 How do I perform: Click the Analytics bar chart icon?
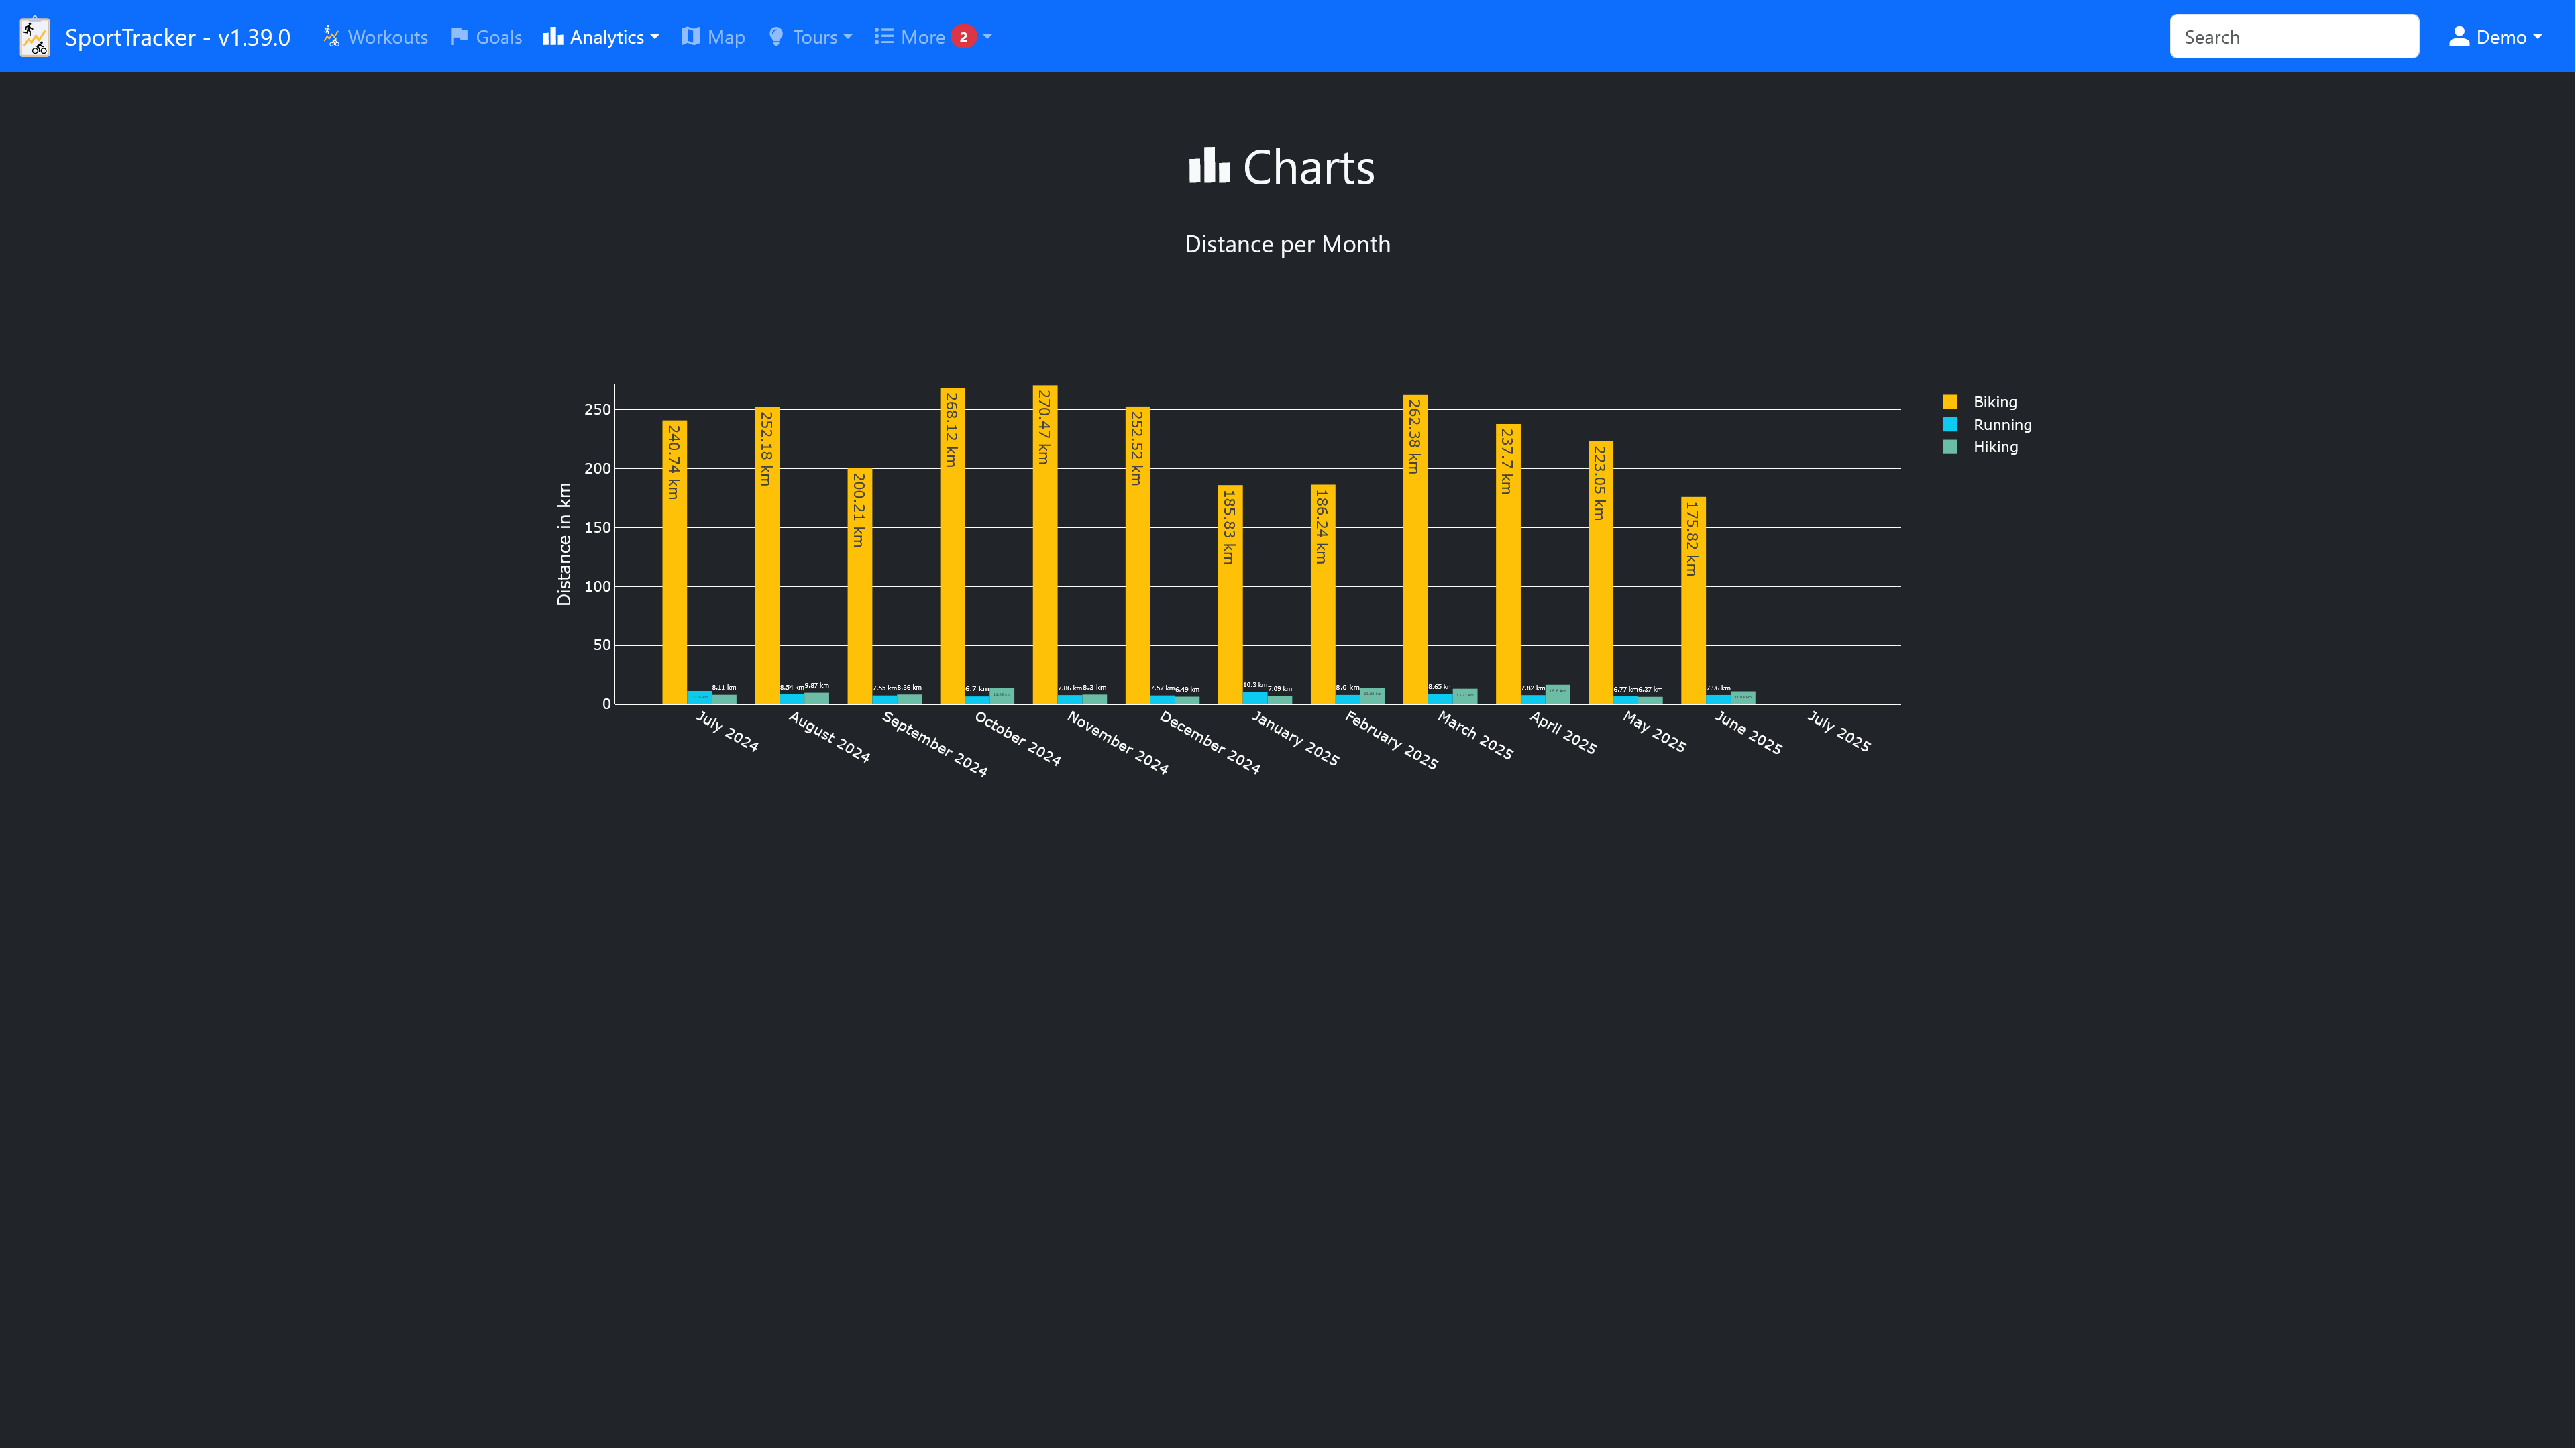pos(553,37)
